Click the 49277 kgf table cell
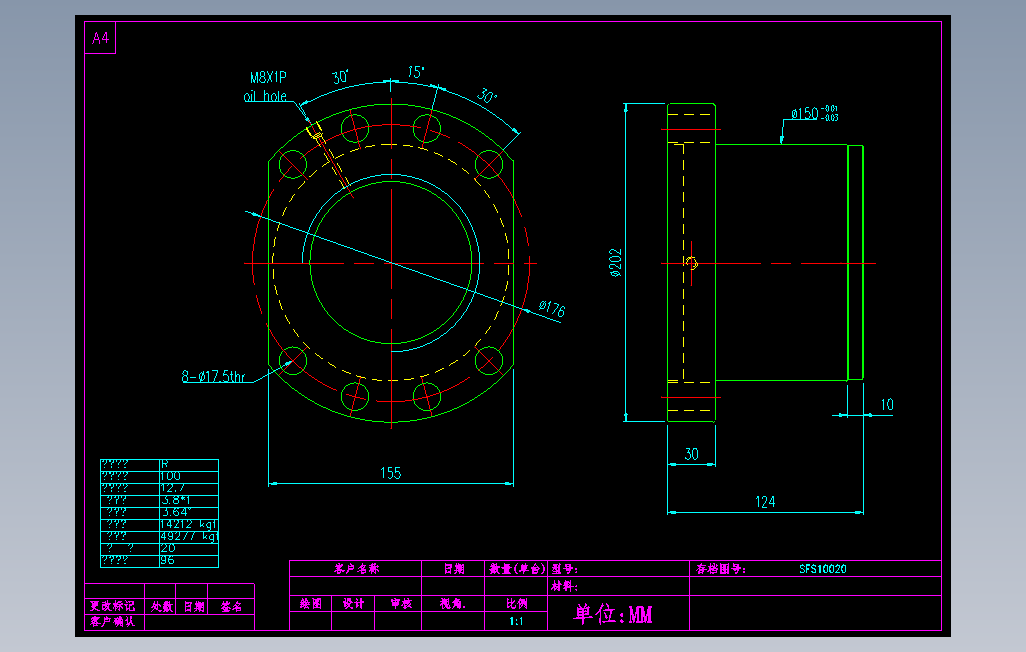The image size is (1026, 652). click(x=188, y=536)
